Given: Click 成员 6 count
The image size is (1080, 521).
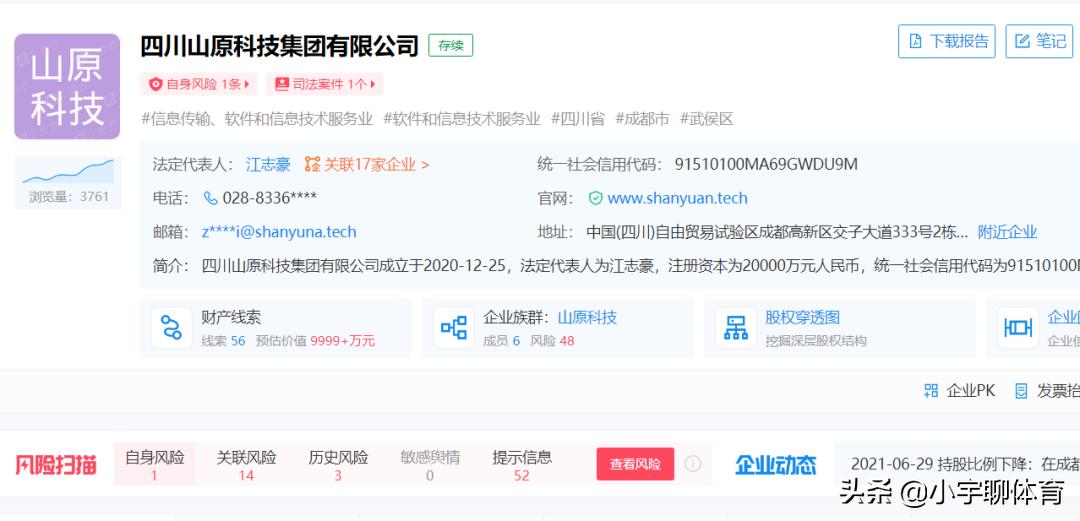Looking at the screenshot, I should tap(501, 340).
